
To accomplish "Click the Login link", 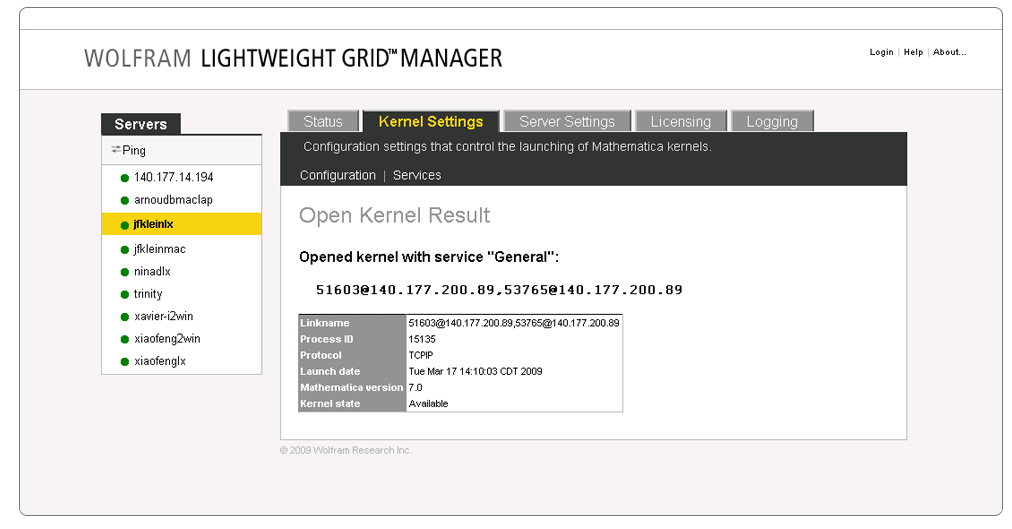I will pos(881,52).
